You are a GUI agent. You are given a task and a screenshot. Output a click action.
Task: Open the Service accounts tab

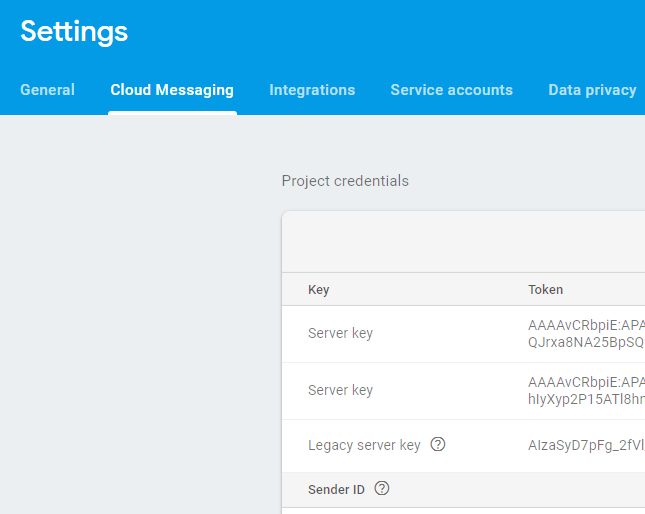coord(451,90)
